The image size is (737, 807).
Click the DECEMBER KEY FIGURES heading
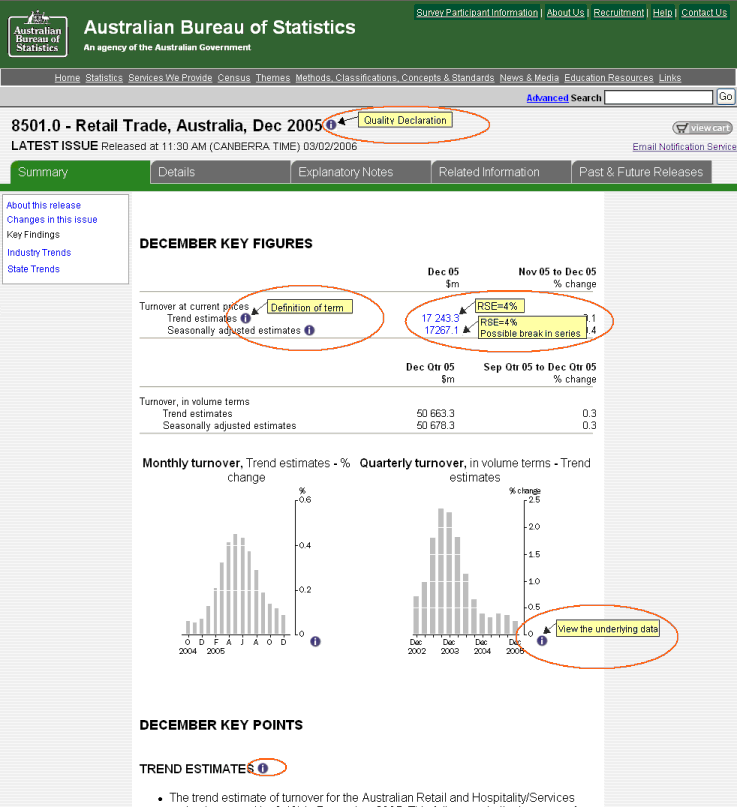(226, 243)
